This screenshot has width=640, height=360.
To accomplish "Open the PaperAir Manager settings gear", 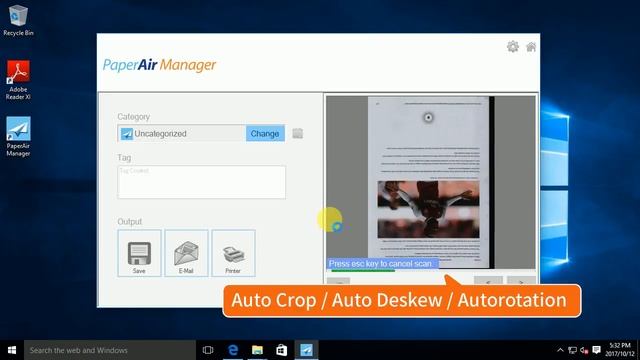I will (x=513, y=47).
